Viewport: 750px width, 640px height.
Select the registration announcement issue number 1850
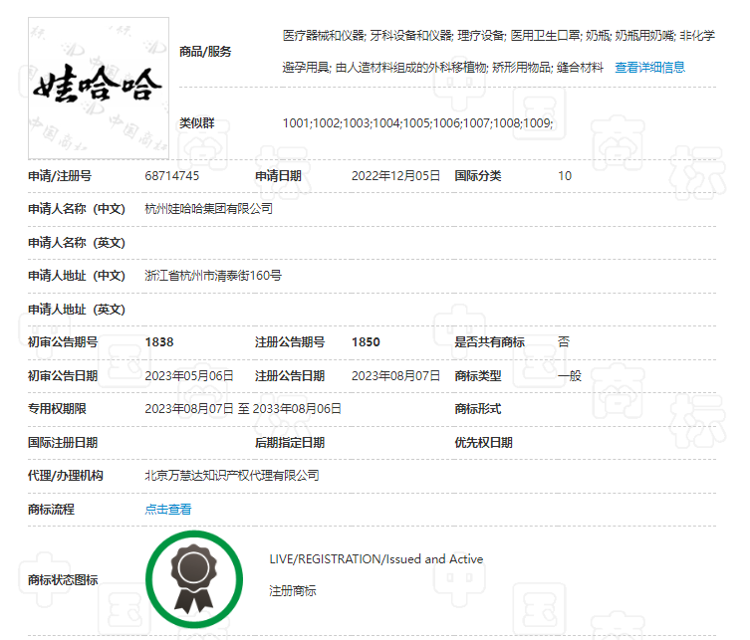click(x=366, y=342)
